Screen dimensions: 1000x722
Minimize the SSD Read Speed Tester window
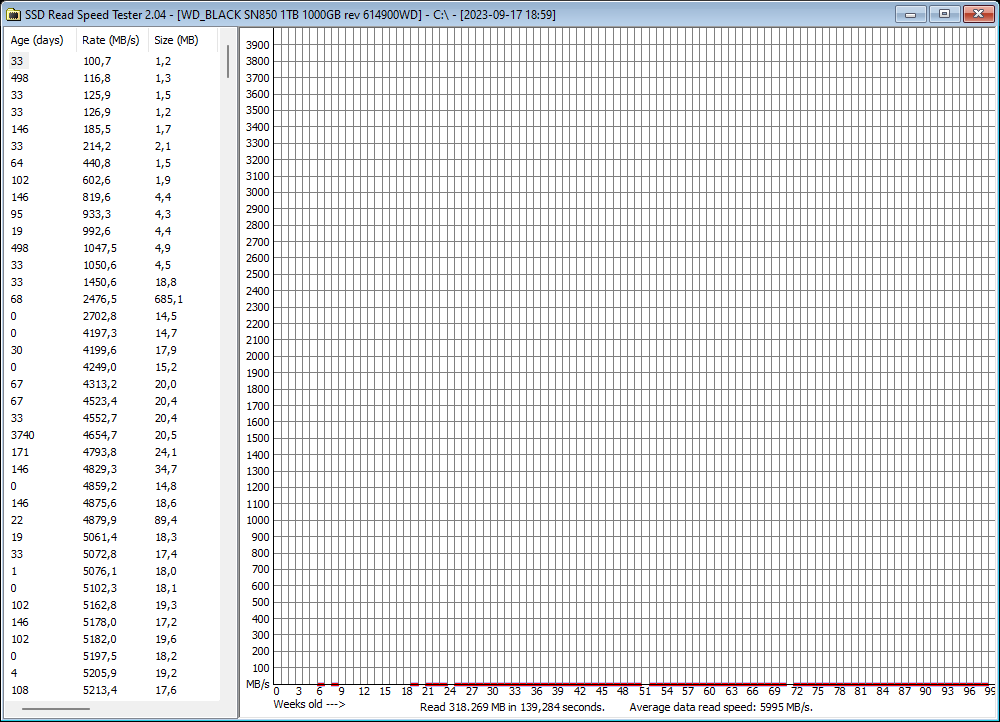click(910, 14)
